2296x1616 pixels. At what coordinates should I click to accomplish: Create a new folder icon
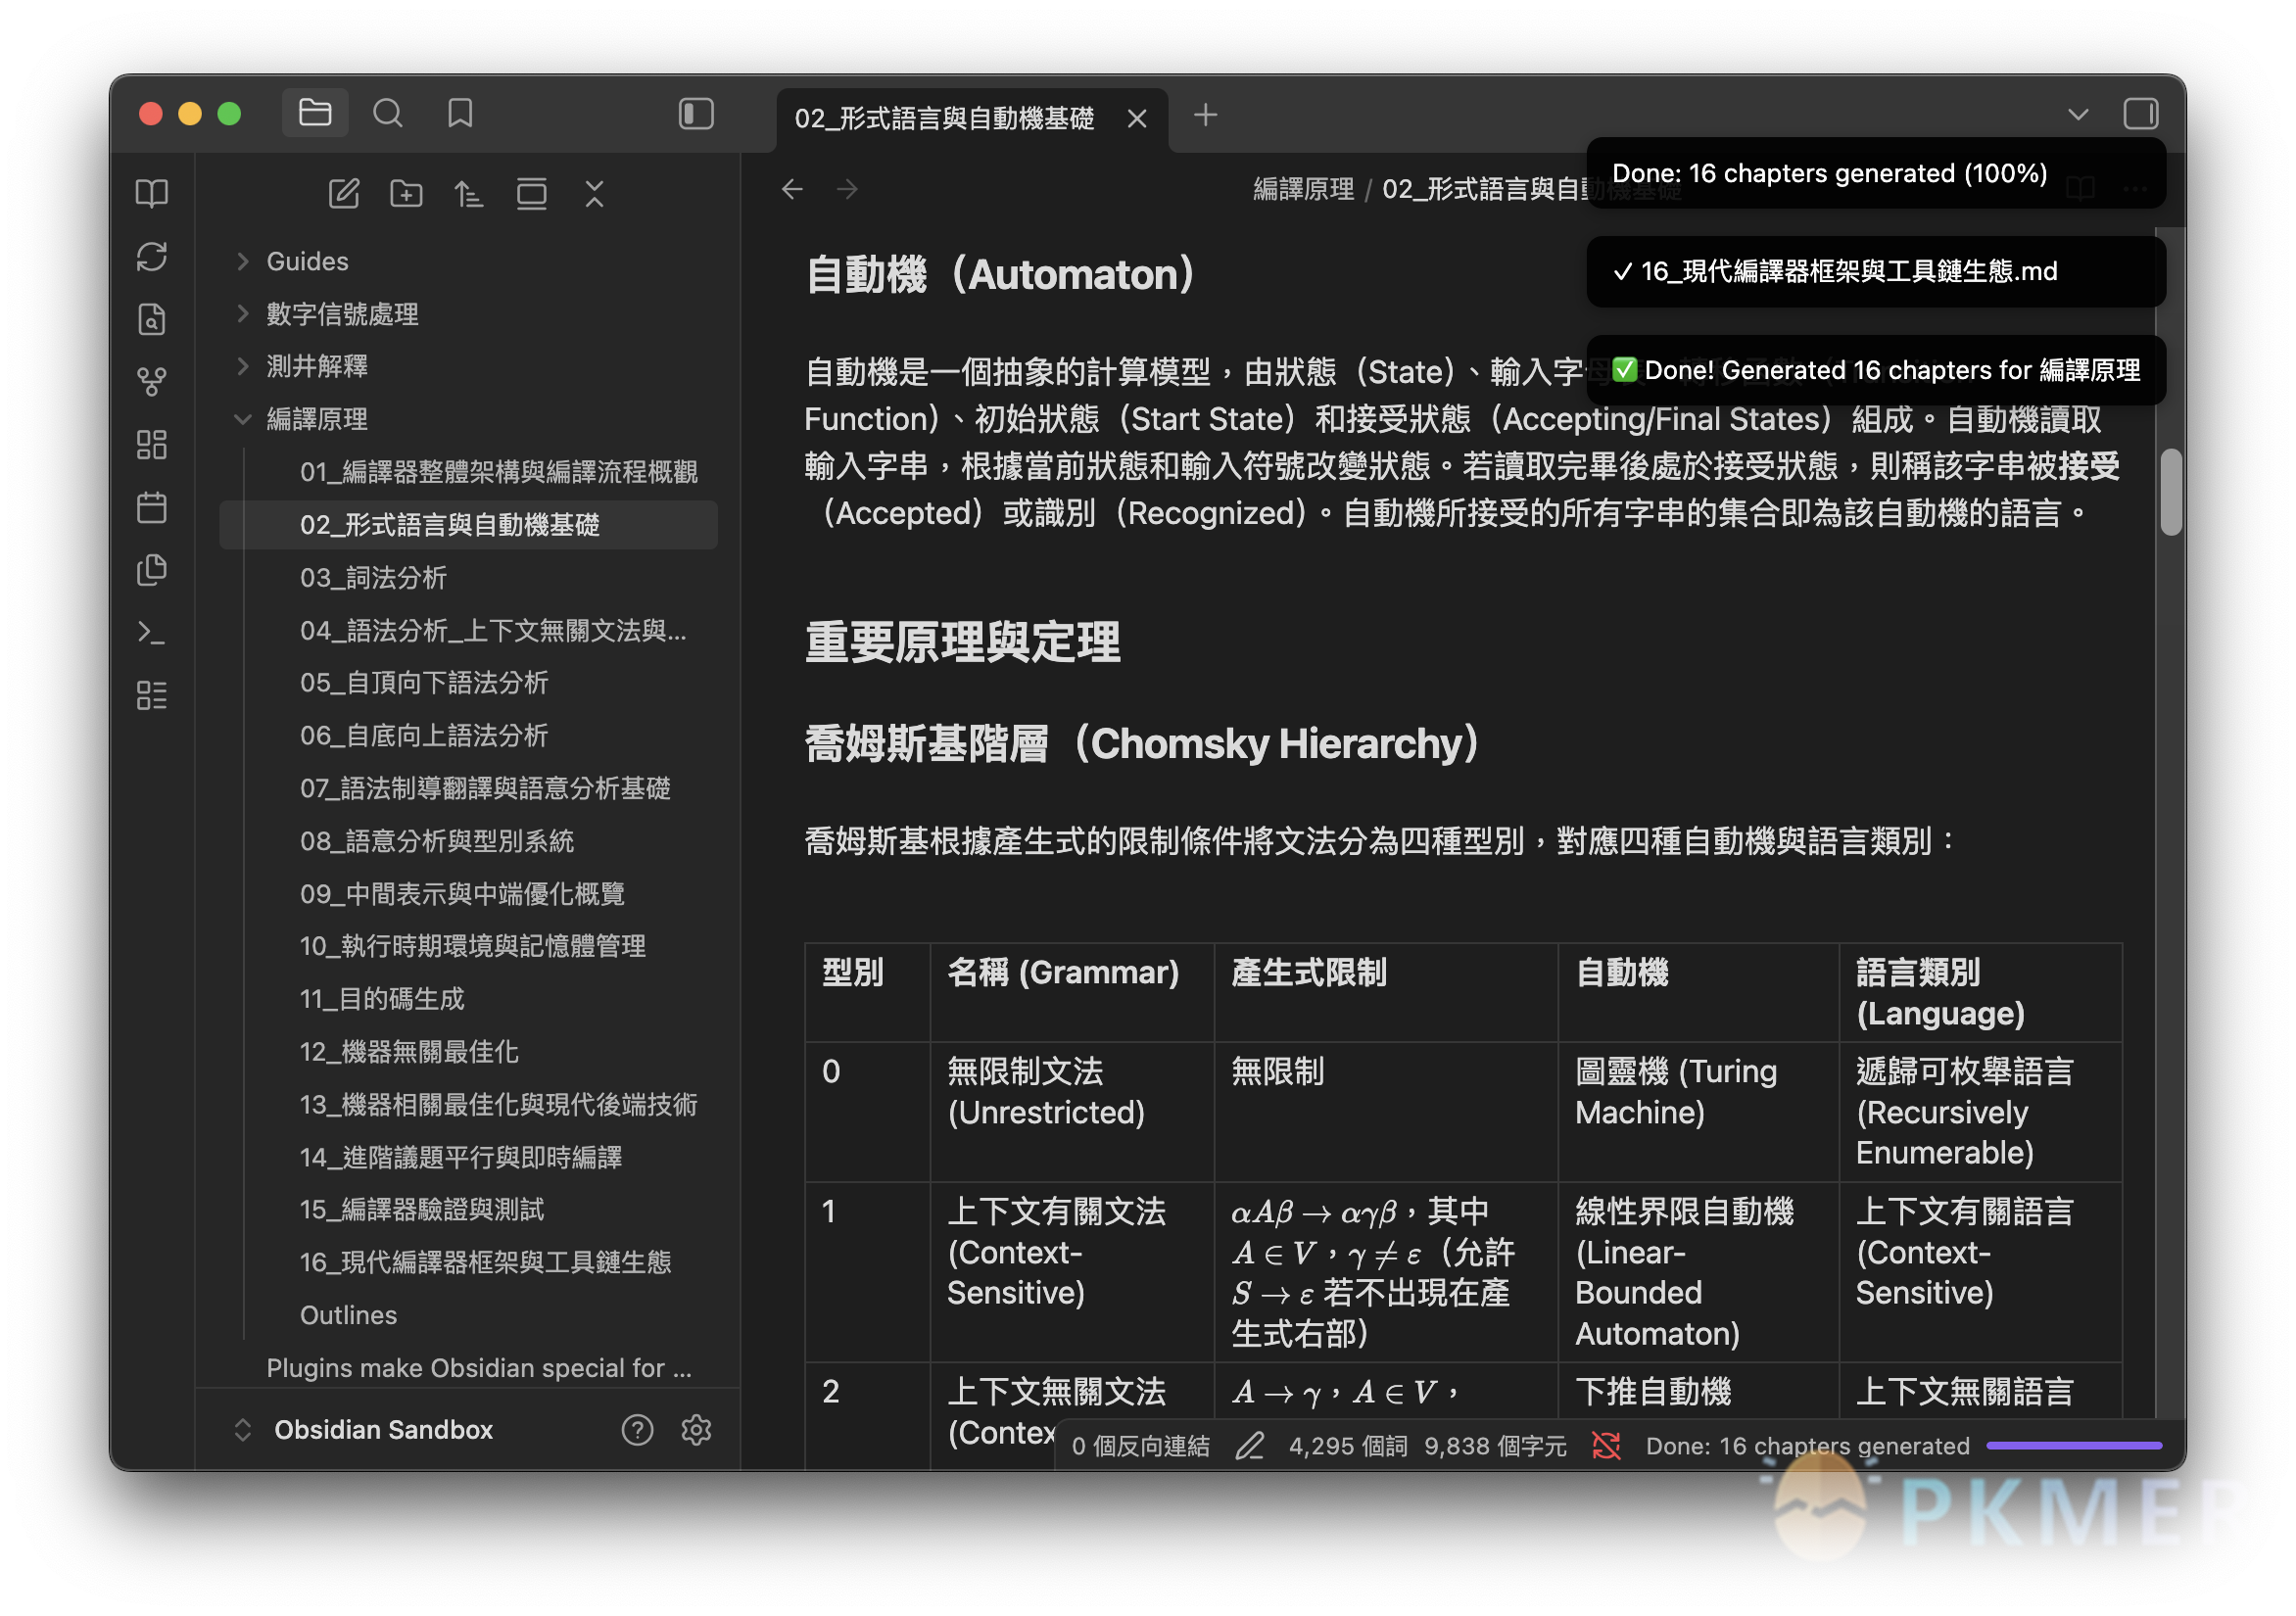pyautogui.click(x=406, y=193)
